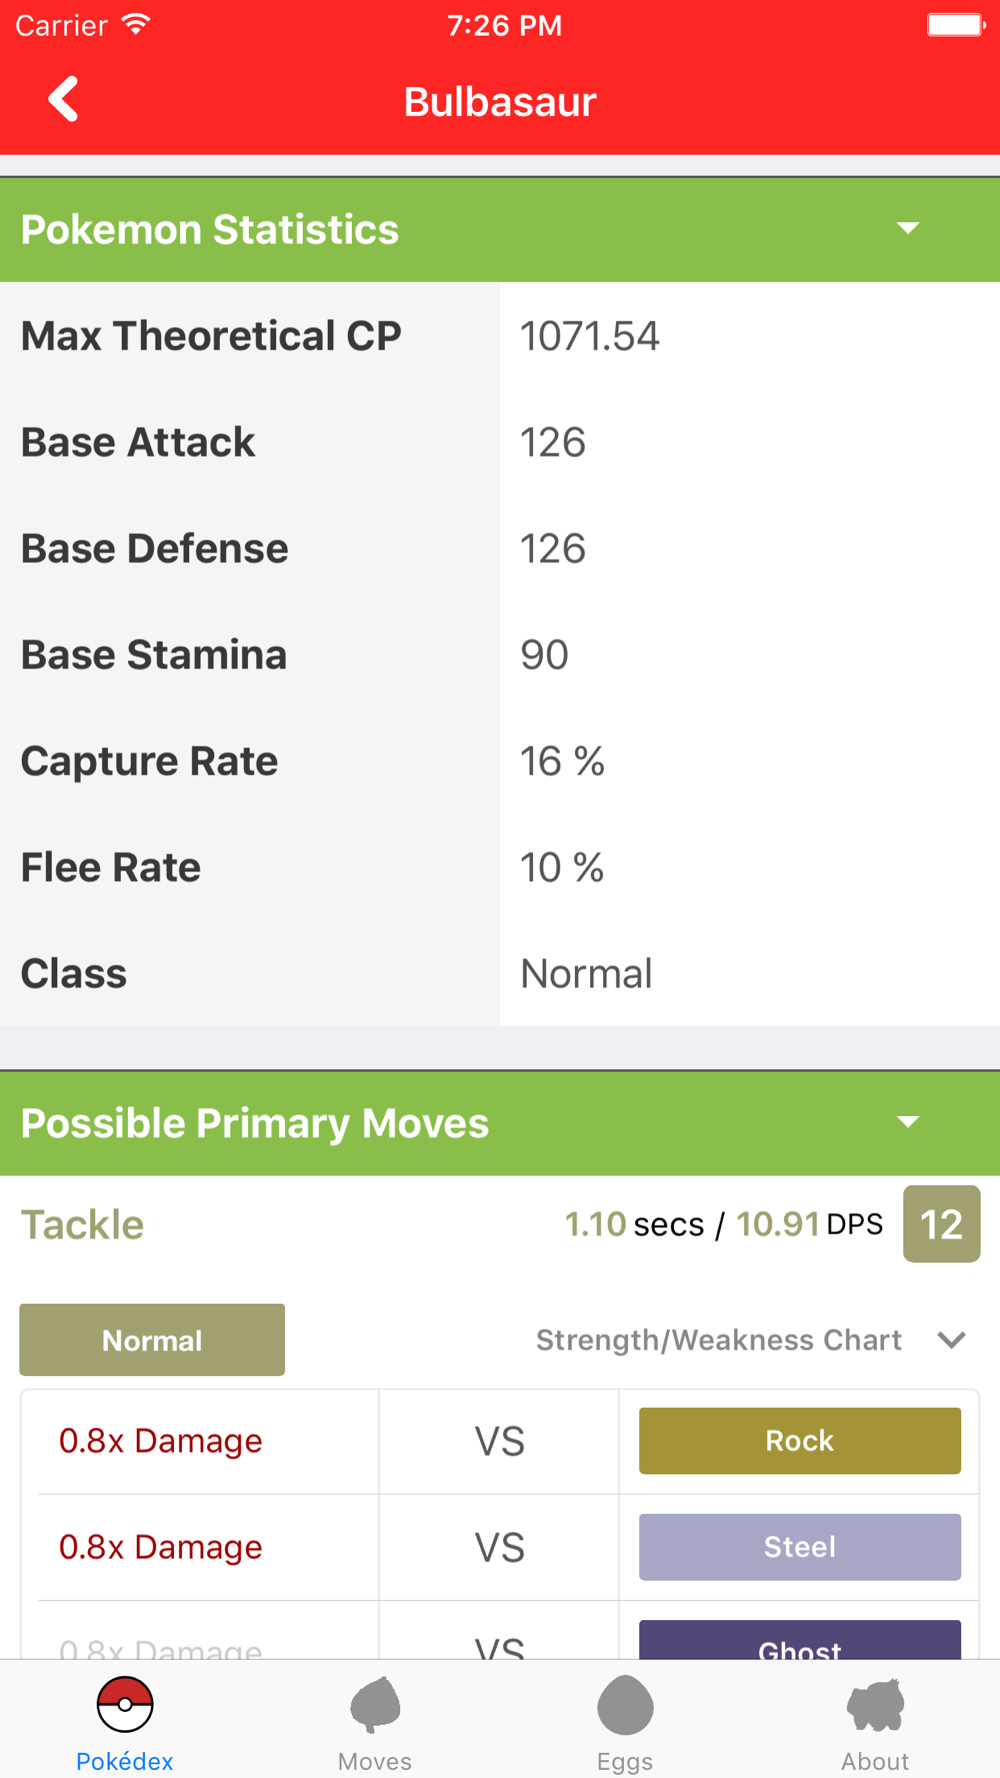The width and height of the screenshot is (1000, 1778).
Task: Tap the Rock type badge
Action: (799, 1441)
